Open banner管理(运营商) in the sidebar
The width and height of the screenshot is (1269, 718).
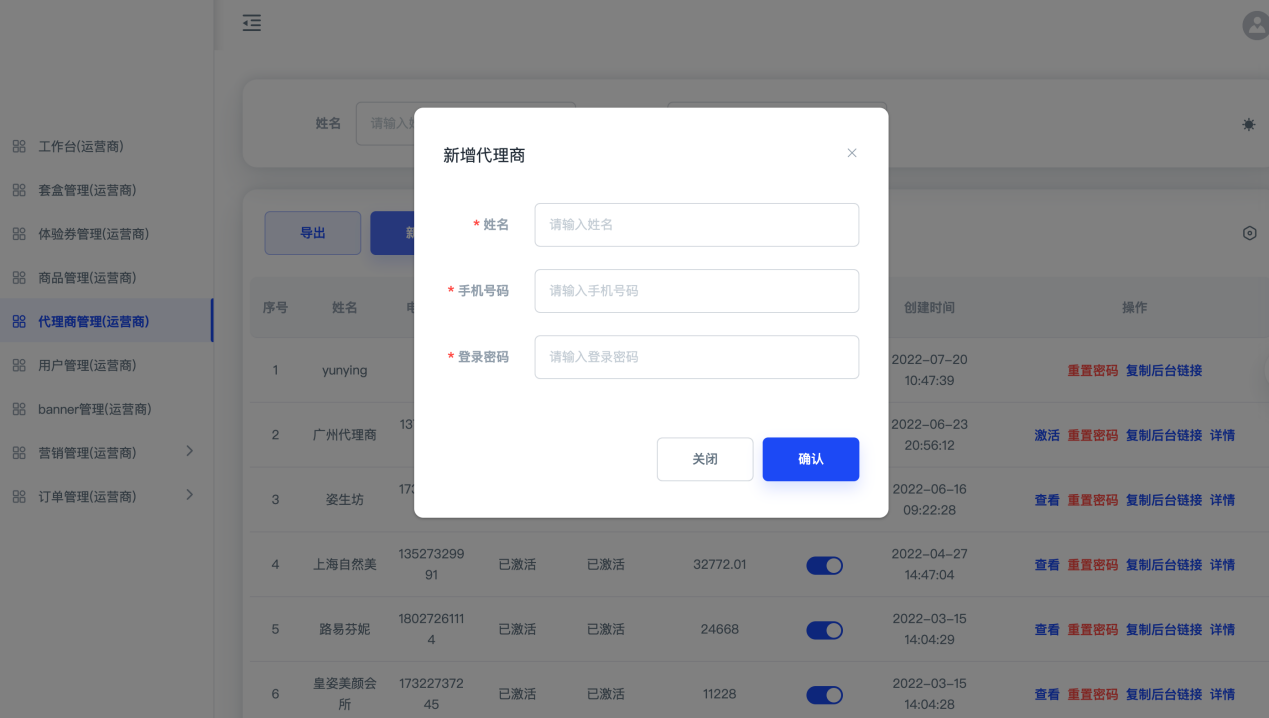click(94, 409)
